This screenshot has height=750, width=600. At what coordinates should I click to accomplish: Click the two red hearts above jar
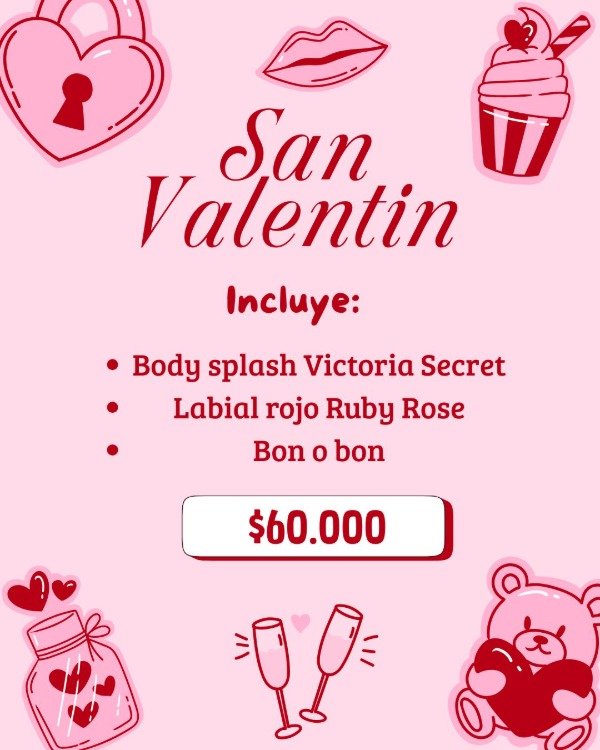point(41,590)
